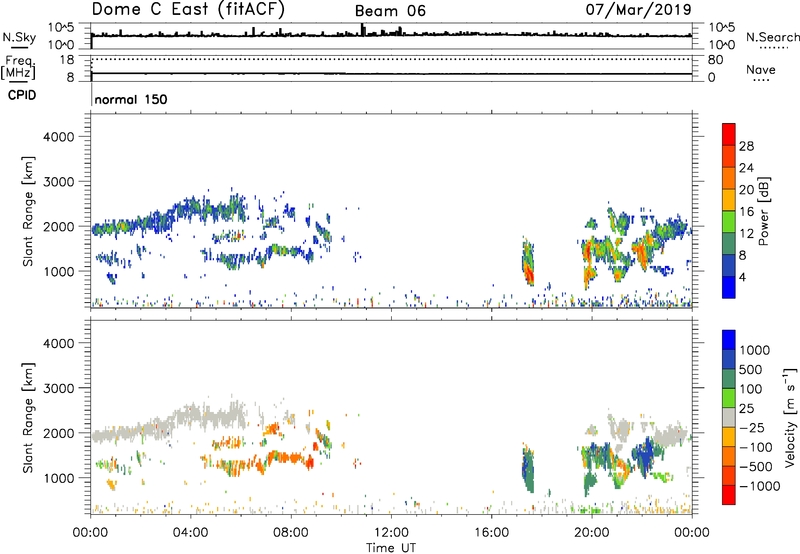This screenshot has height=554, width=800.
Task: Click the 'normal 150' CPID text
Action: pos(131,99)
